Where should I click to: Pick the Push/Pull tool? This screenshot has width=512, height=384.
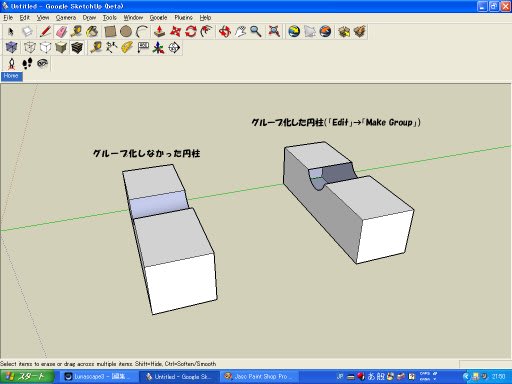click(159, 32)
